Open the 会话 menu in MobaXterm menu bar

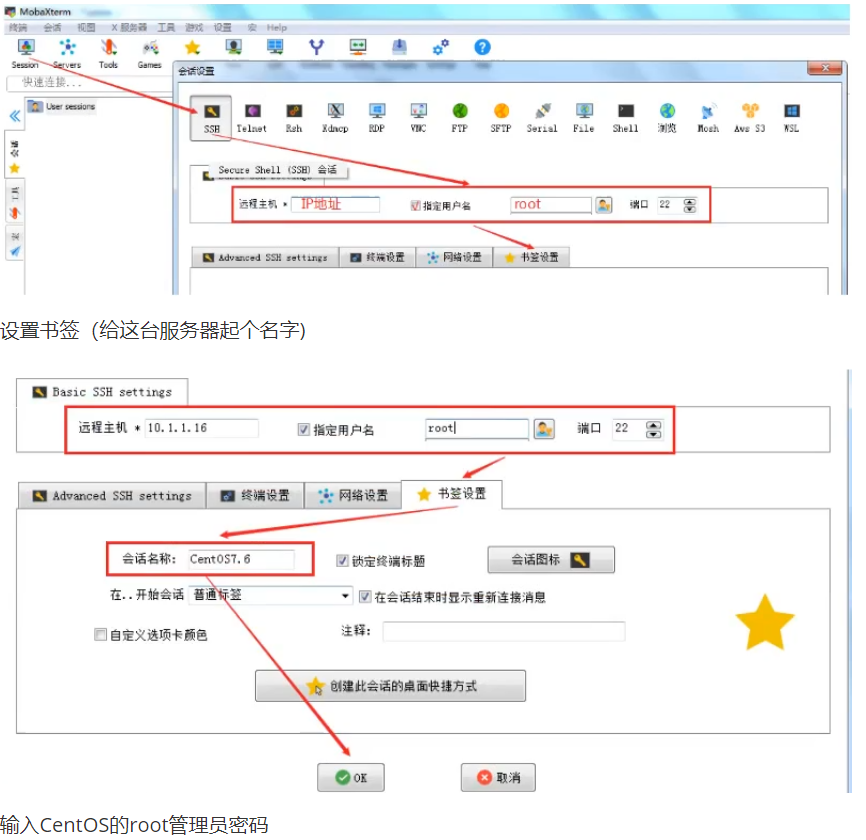(52, 28)
